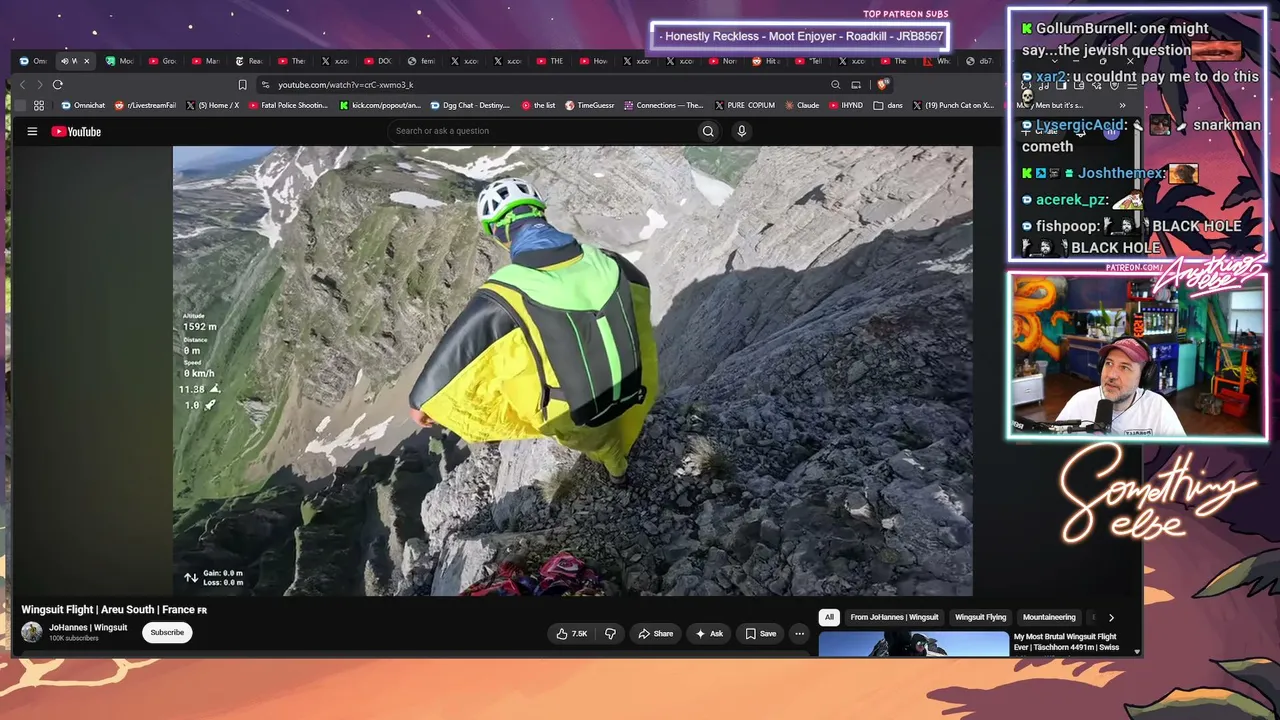Save the video to a playlist

pyautogui.click(x=761, y=633)
